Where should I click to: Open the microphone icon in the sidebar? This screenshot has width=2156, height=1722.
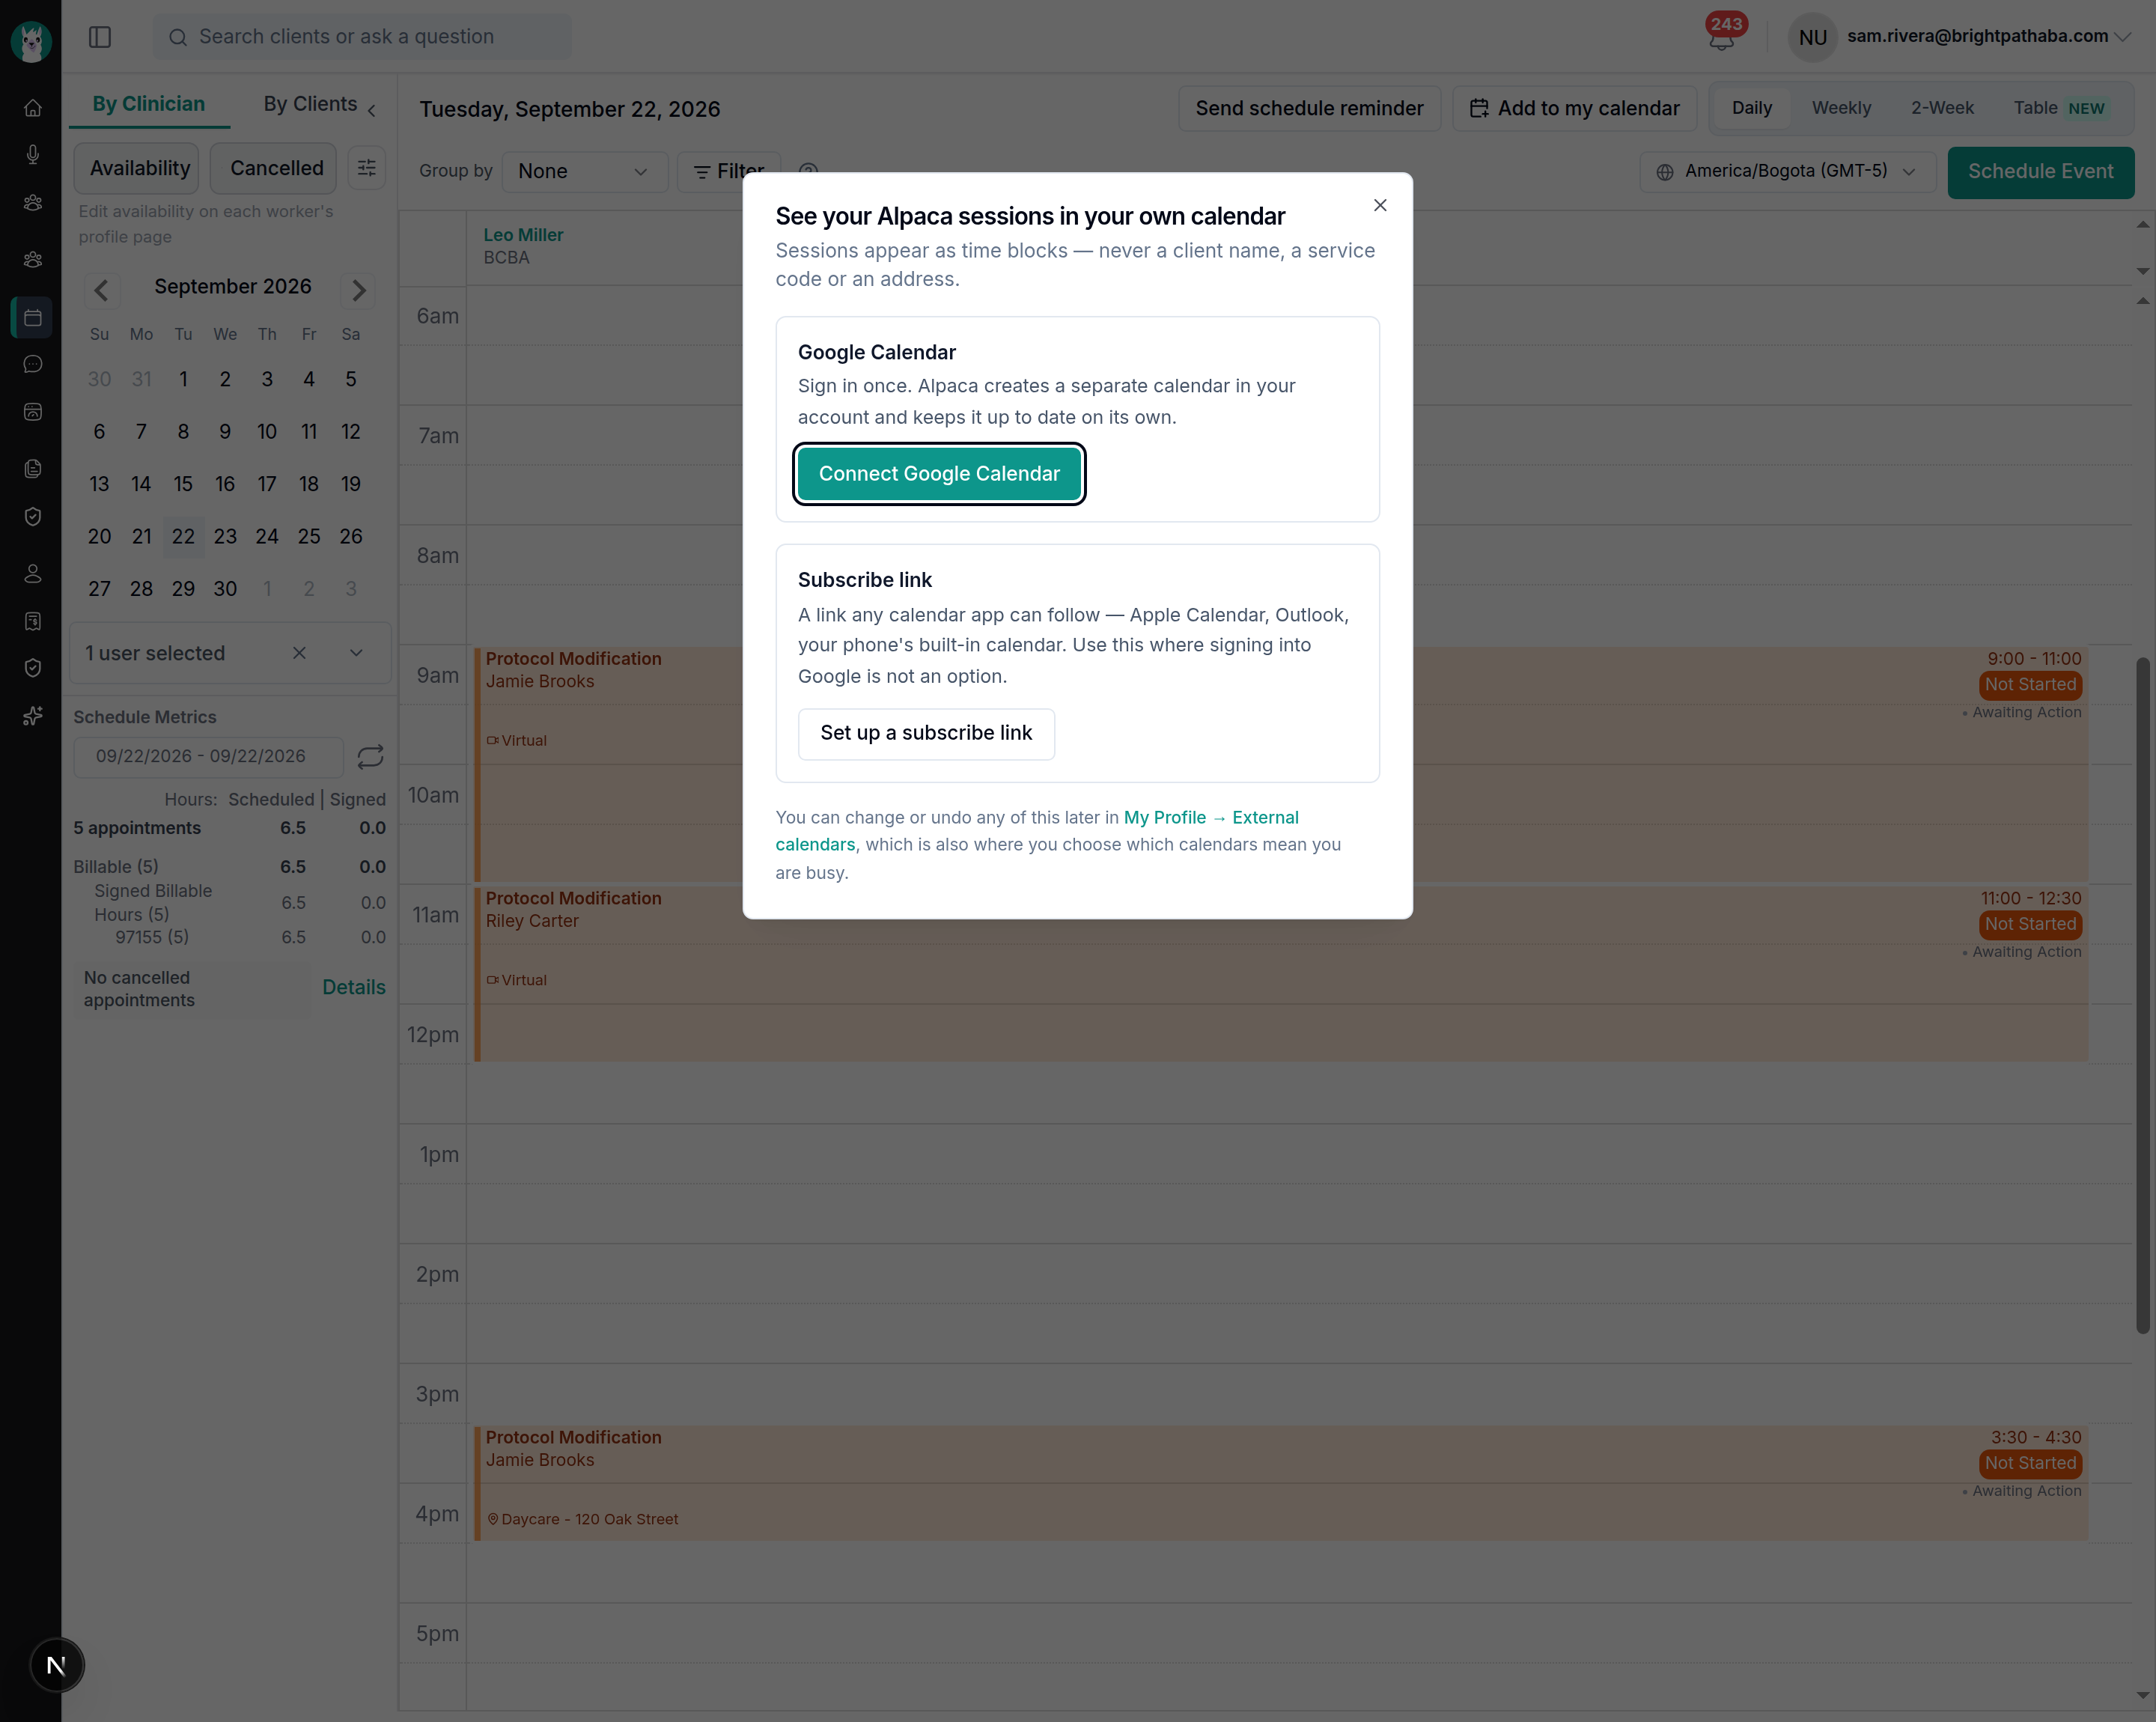pyautogui.click(x=32, y=155)
